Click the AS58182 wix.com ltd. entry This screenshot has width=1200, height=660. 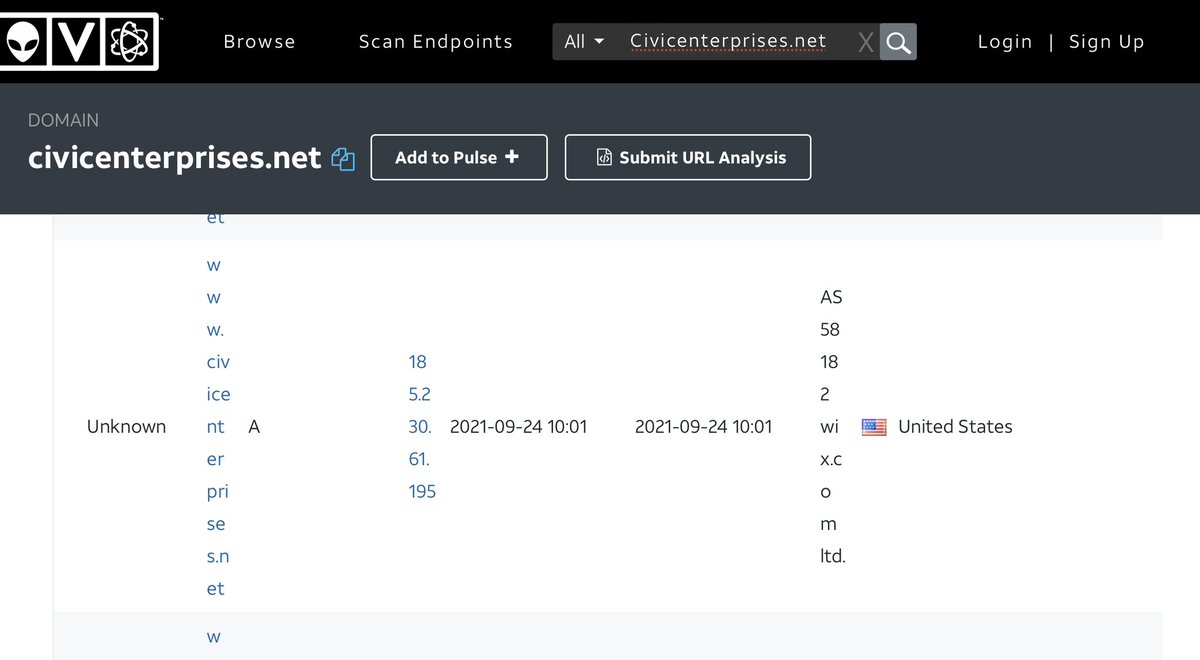832,427
